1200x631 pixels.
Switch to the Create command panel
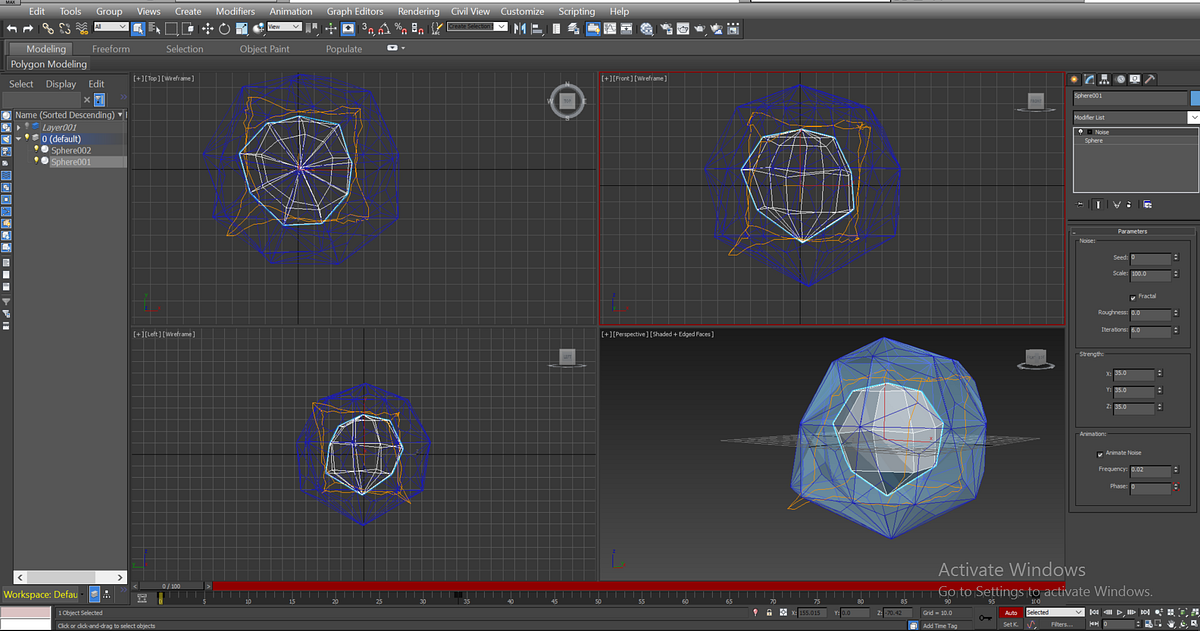pos(1075,79)
